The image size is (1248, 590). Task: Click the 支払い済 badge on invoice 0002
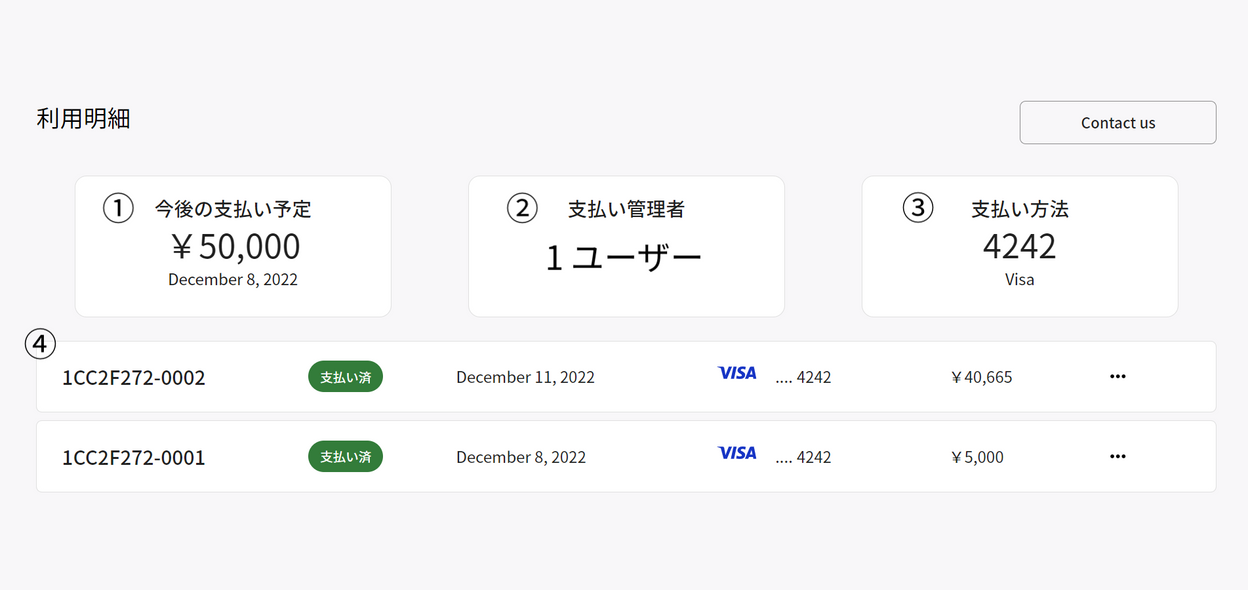[345, 377]
